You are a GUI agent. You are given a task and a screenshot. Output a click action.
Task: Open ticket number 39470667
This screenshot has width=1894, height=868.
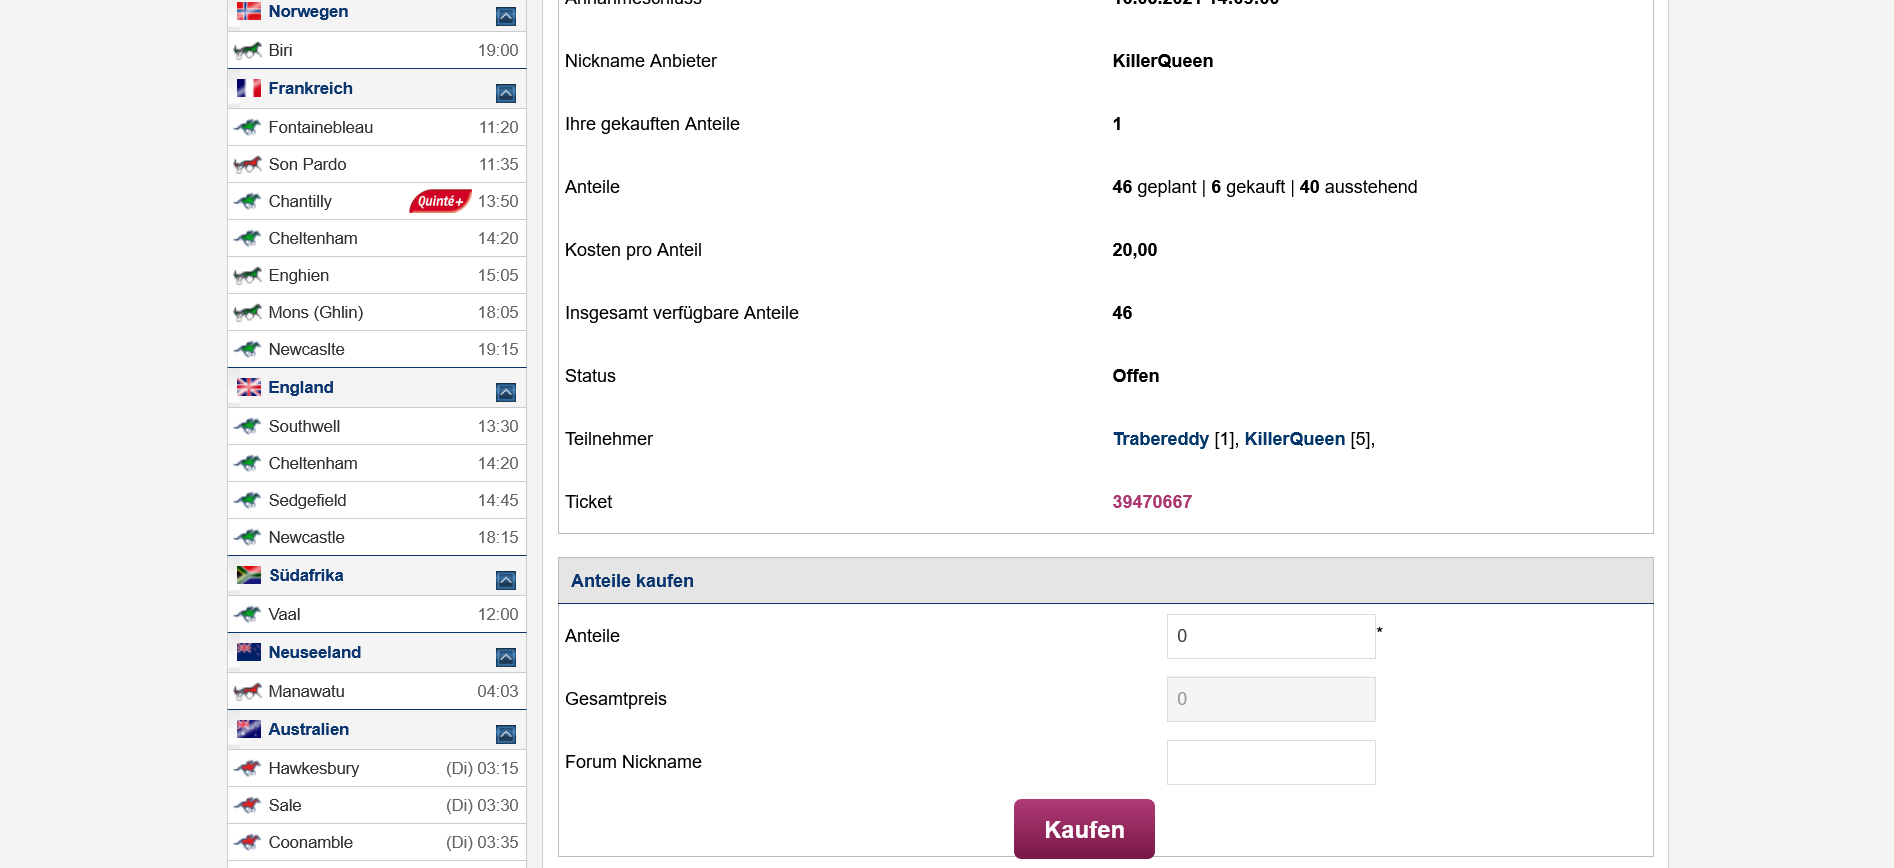click(1152, 502)
